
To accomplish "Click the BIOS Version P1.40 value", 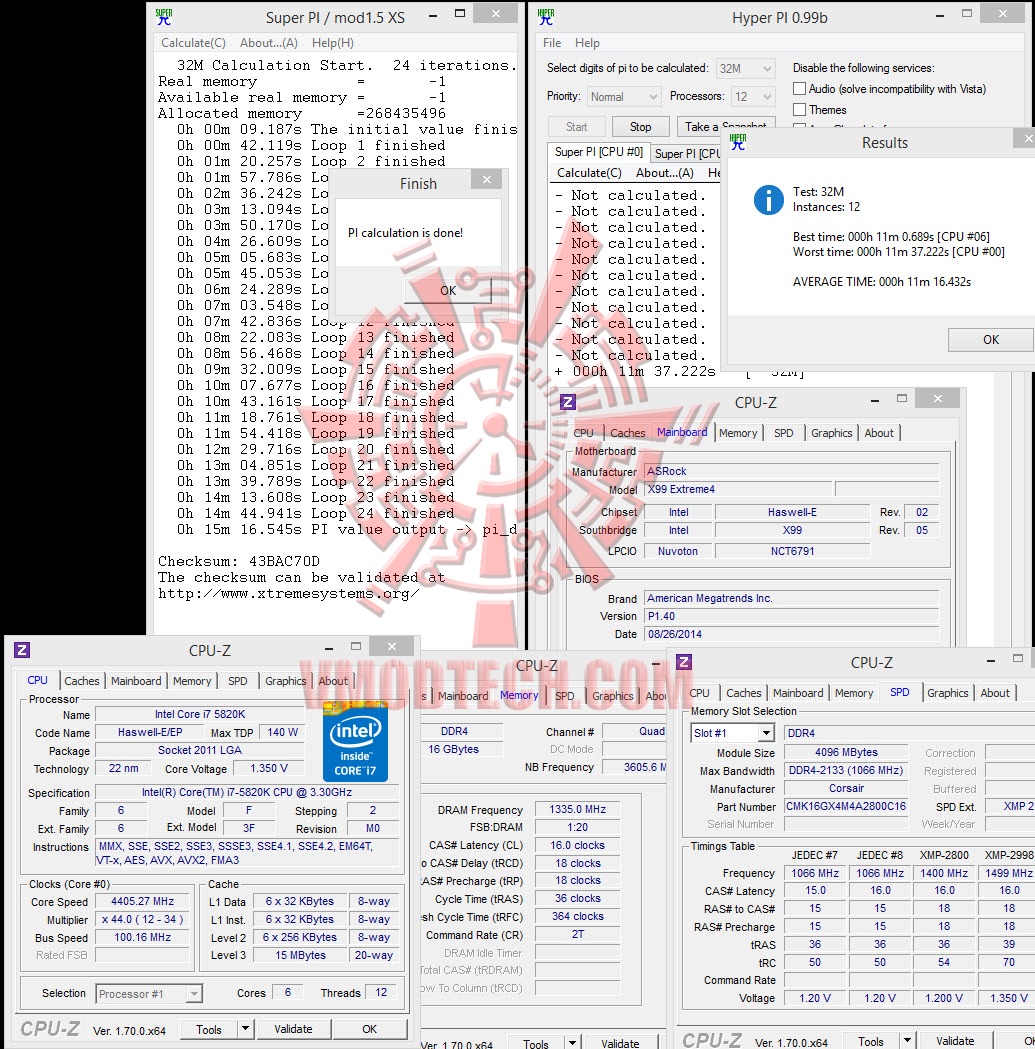I will (x=792, y=616).
